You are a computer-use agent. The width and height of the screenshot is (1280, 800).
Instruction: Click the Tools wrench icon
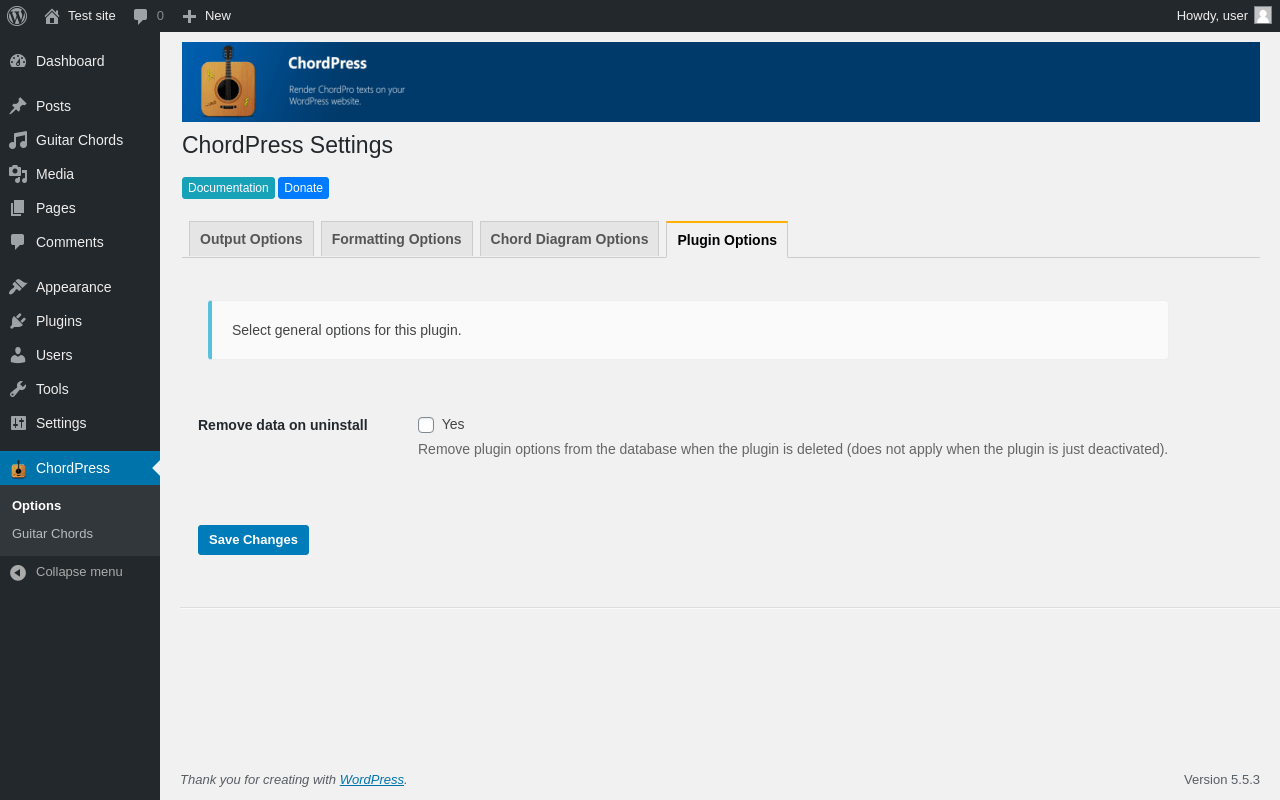[x=18, y=389]
